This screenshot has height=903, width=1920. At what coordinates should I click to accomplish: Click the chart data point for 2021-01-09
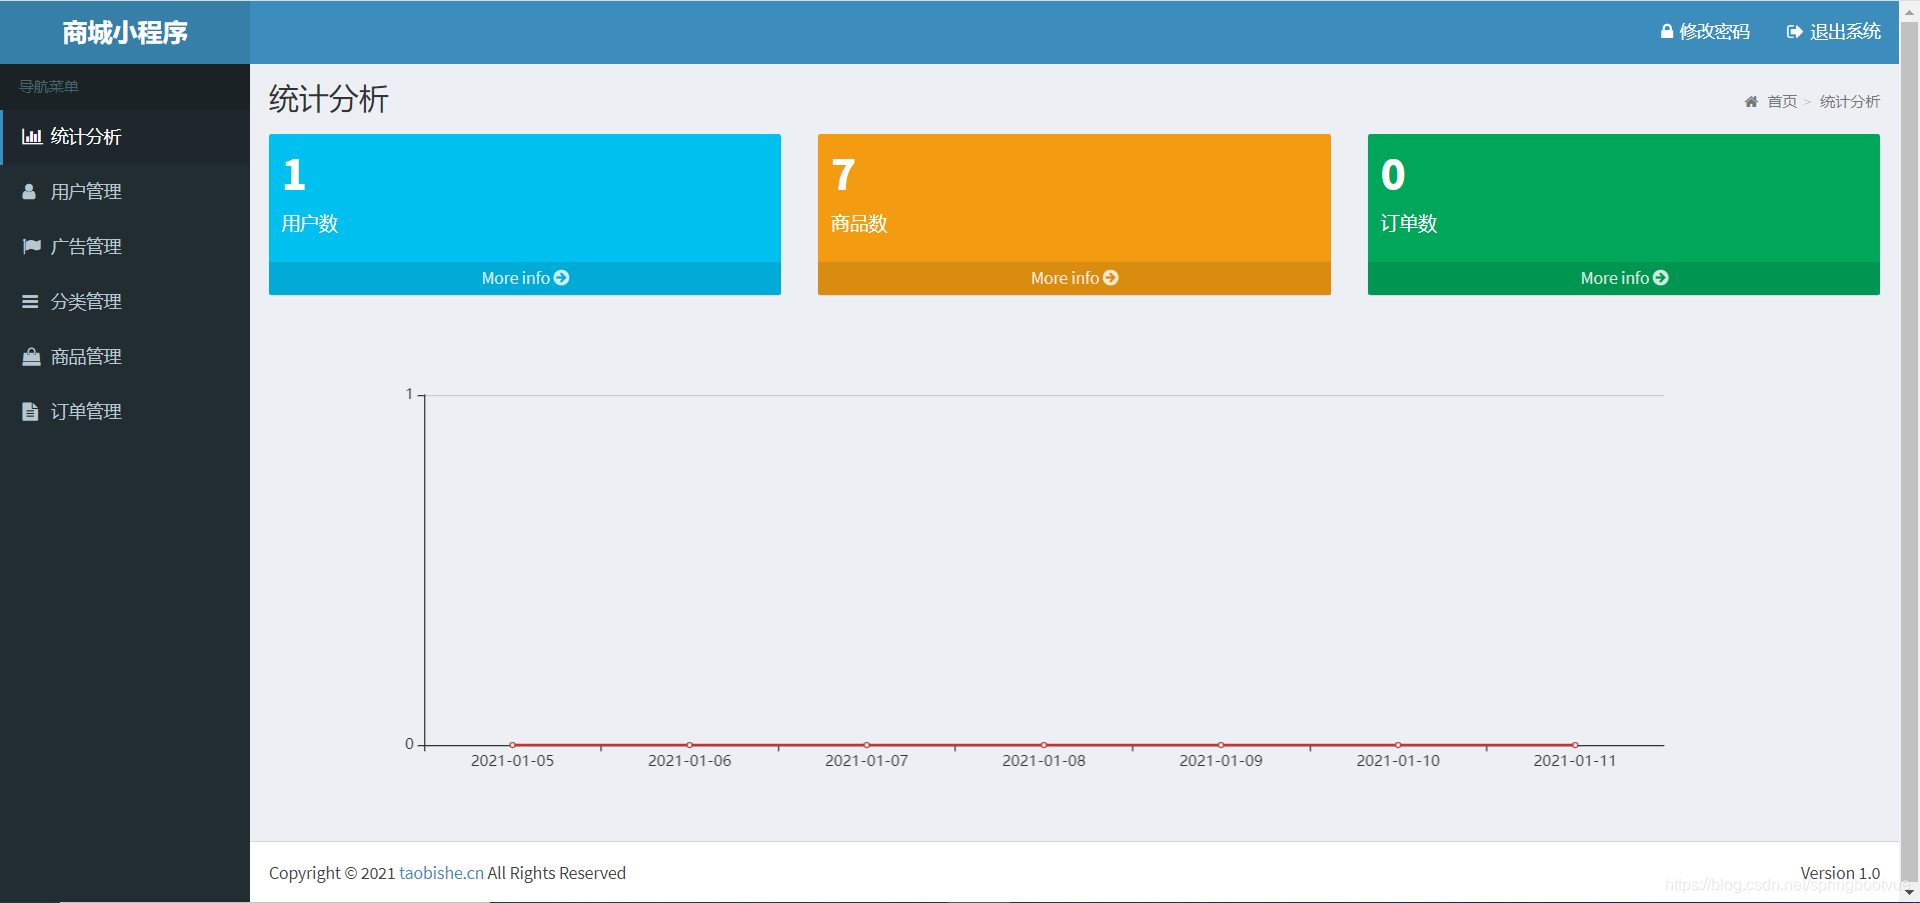[x=1221, y=745]
